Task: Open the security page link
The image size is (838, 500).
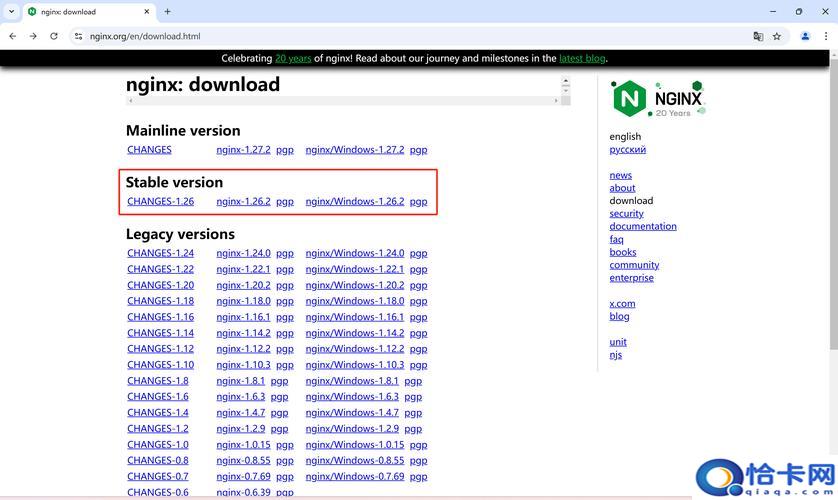Action: click(626, 214)
